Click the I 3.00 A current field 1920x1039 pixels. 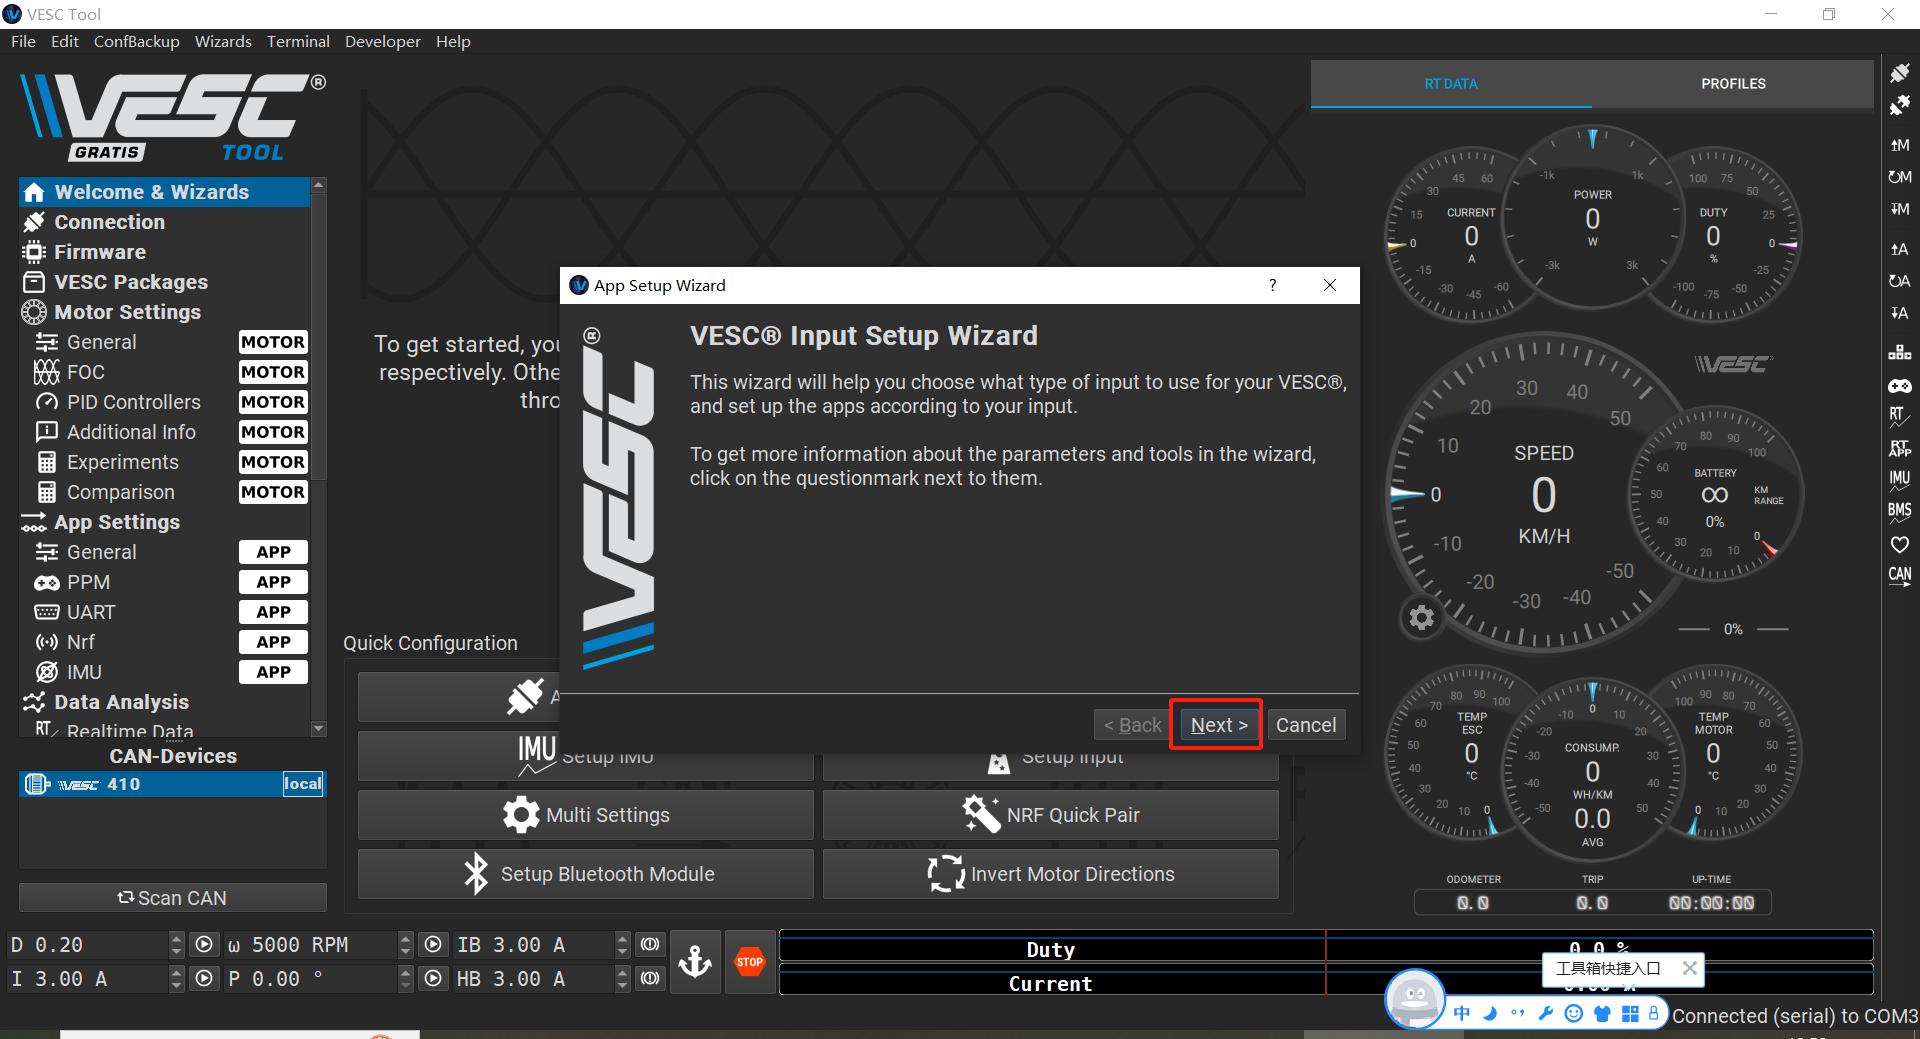[x=88, y=979]
